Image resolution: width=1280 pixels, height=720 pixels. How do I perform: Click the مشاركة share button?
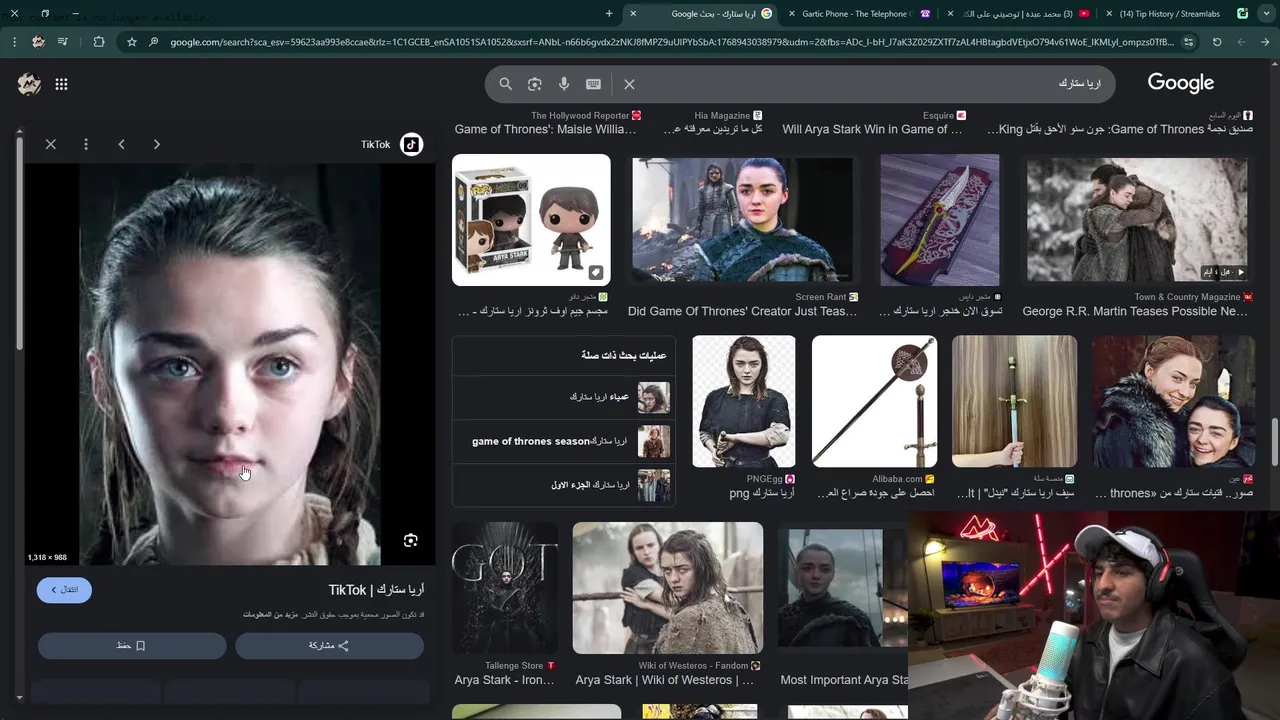coord(329,646)
